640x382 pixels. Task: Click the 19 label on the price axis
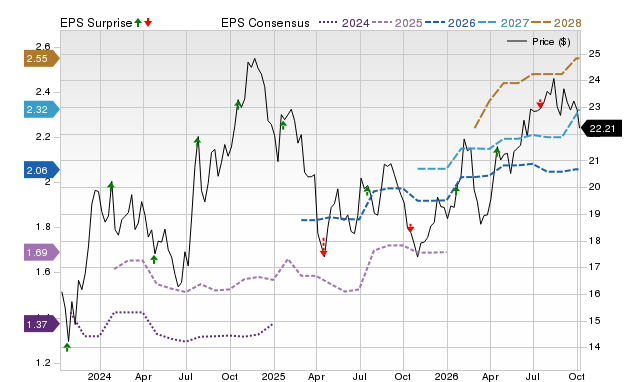(x=594, y=213)
